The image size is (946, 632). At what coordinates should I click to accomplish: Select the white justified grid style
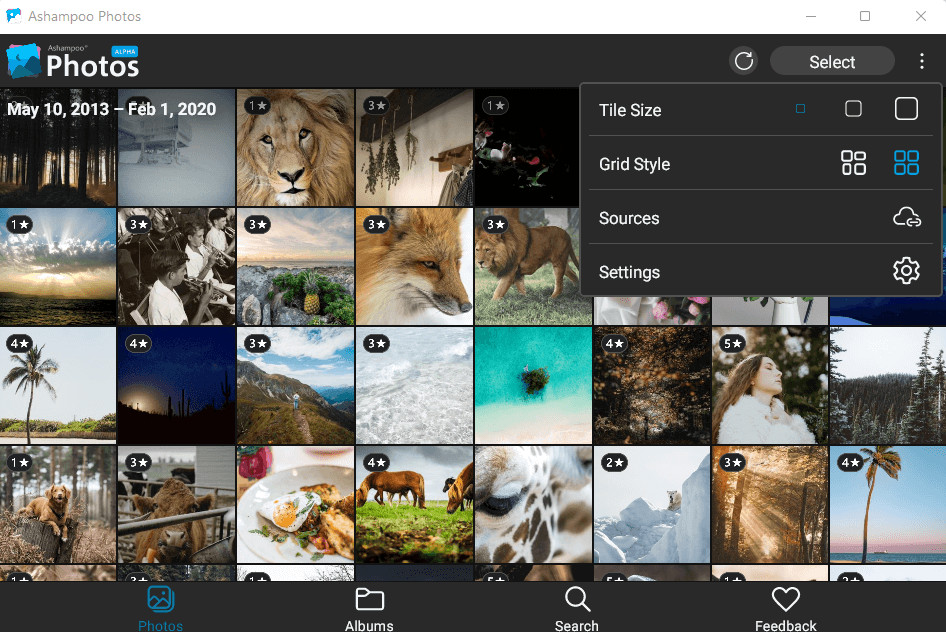click(x=853, y=163)
